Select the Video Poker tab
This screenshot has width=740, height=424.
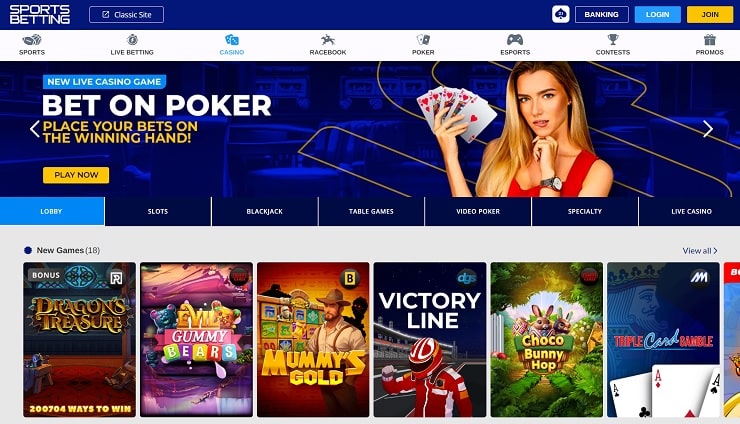(x=478, y=212)
